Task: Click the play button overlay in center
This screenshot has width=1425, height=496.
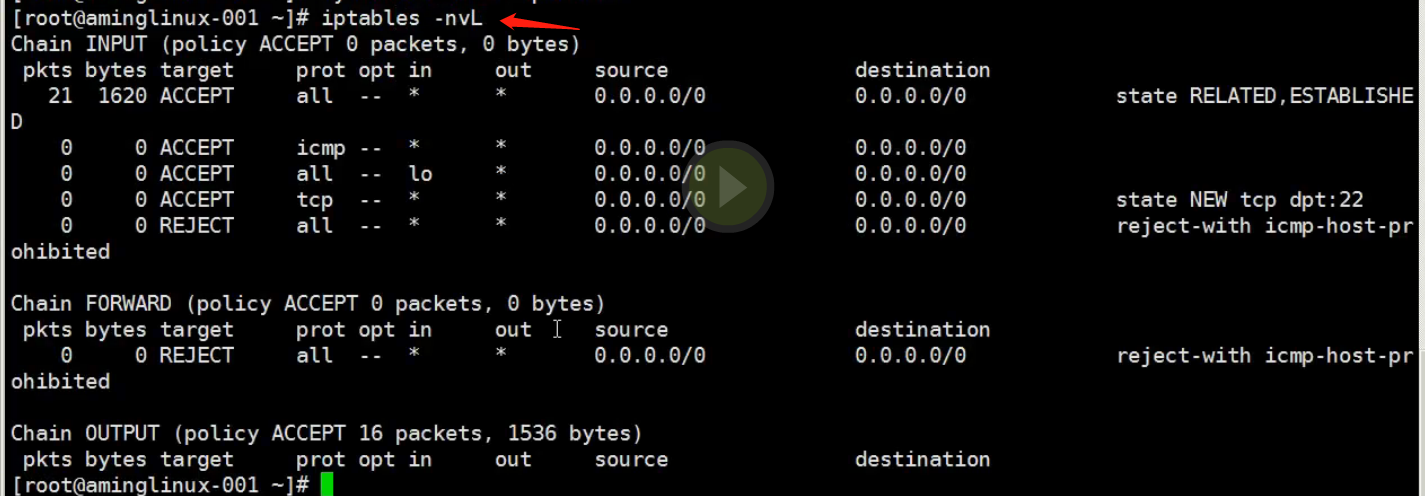Action: [730, 187]
